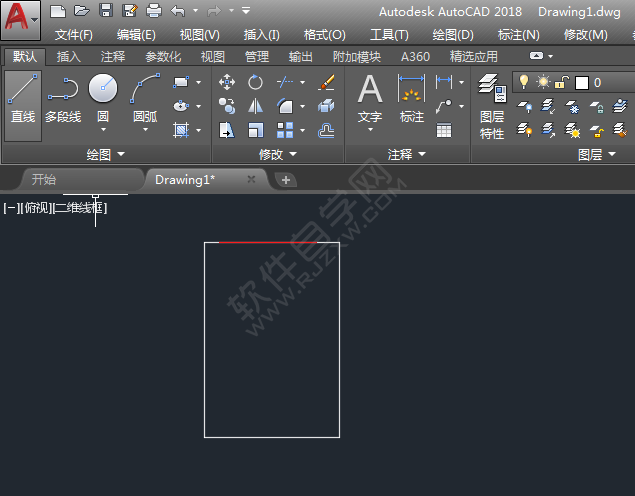Toggle layer on/off lightbulb icon
Viewport: 635px width, 496px height.
tap(523, 82)
